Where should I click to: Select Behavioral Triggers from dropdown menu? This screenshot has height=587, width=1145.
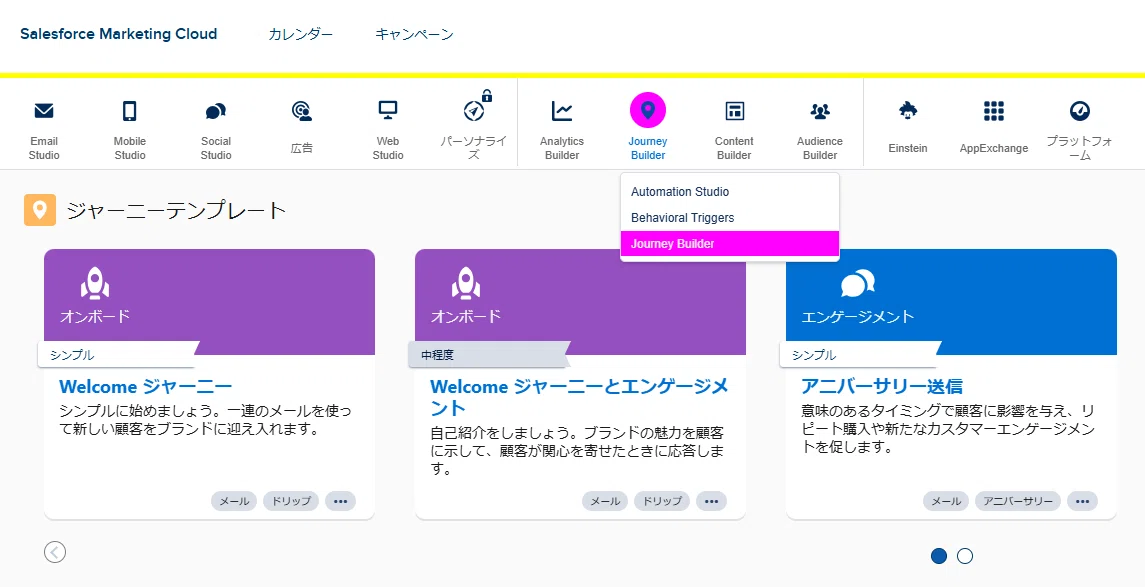click(x=729, y=218)
